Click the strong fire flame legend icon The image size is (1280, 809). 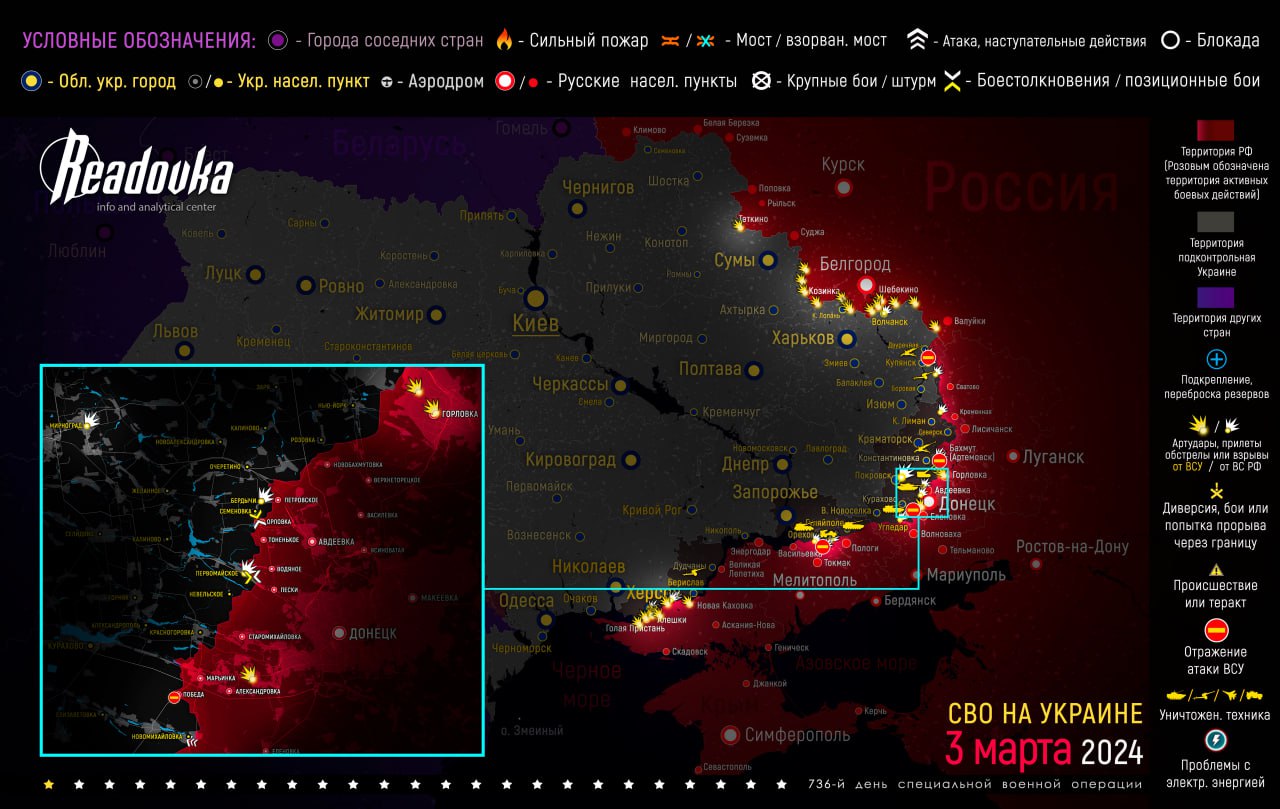click(504, 41)
